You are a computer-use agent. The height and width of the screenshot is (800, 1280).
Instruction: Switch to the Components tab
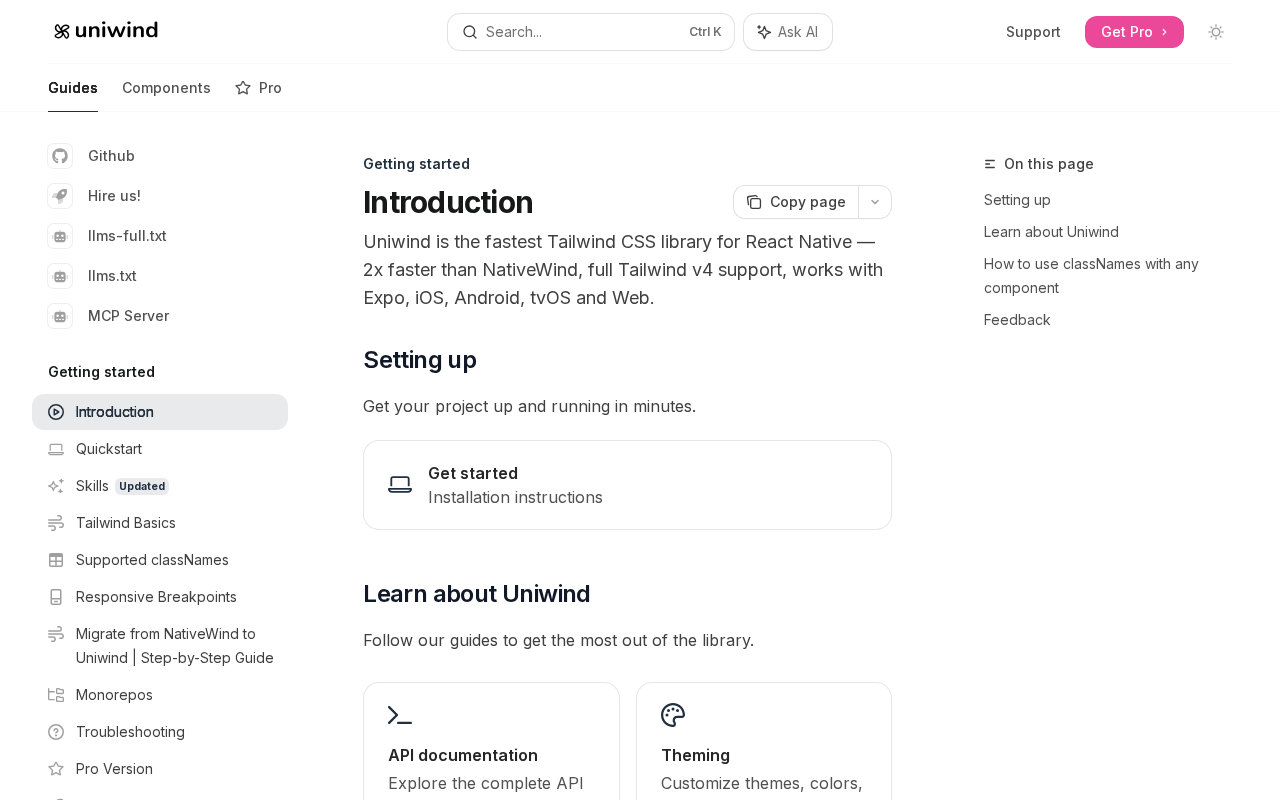tap(166, 88)
